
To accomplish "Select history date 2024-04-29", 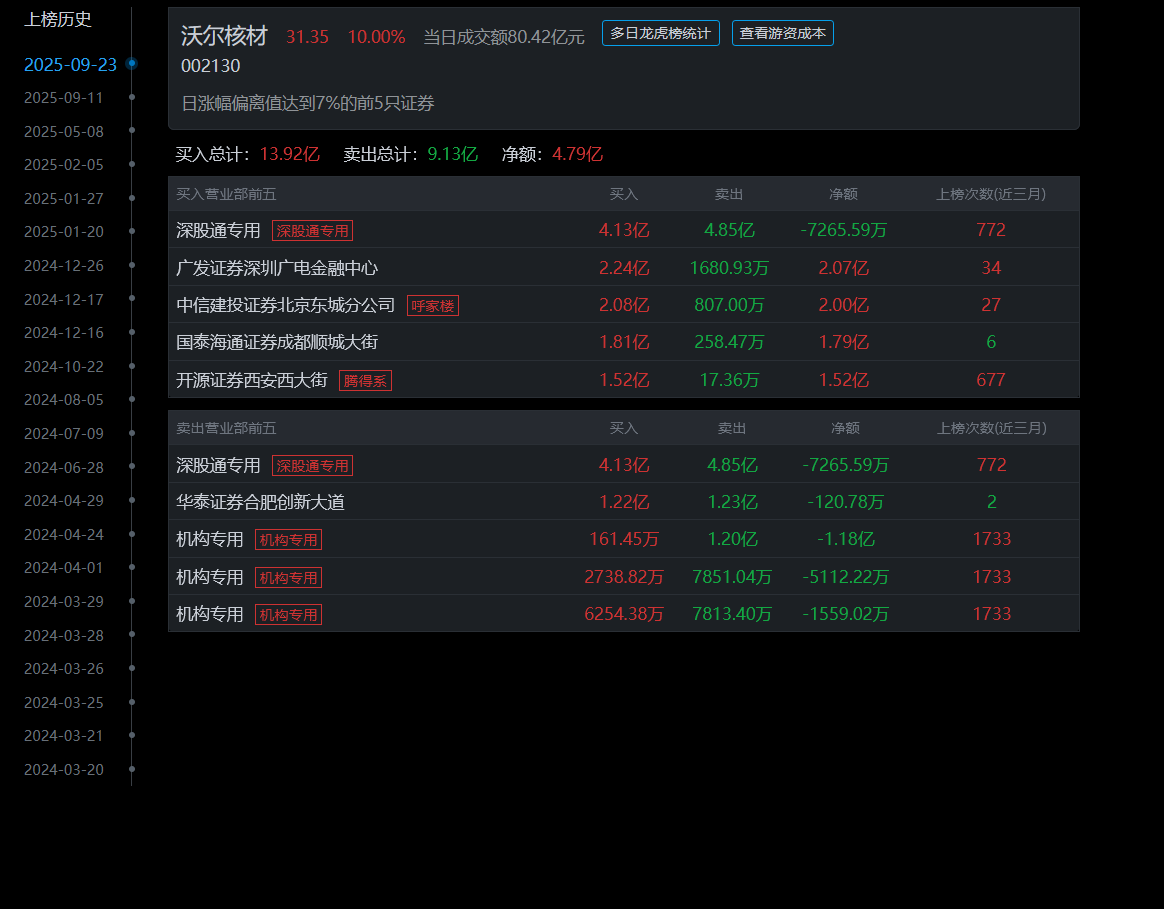I will [64, 501].
